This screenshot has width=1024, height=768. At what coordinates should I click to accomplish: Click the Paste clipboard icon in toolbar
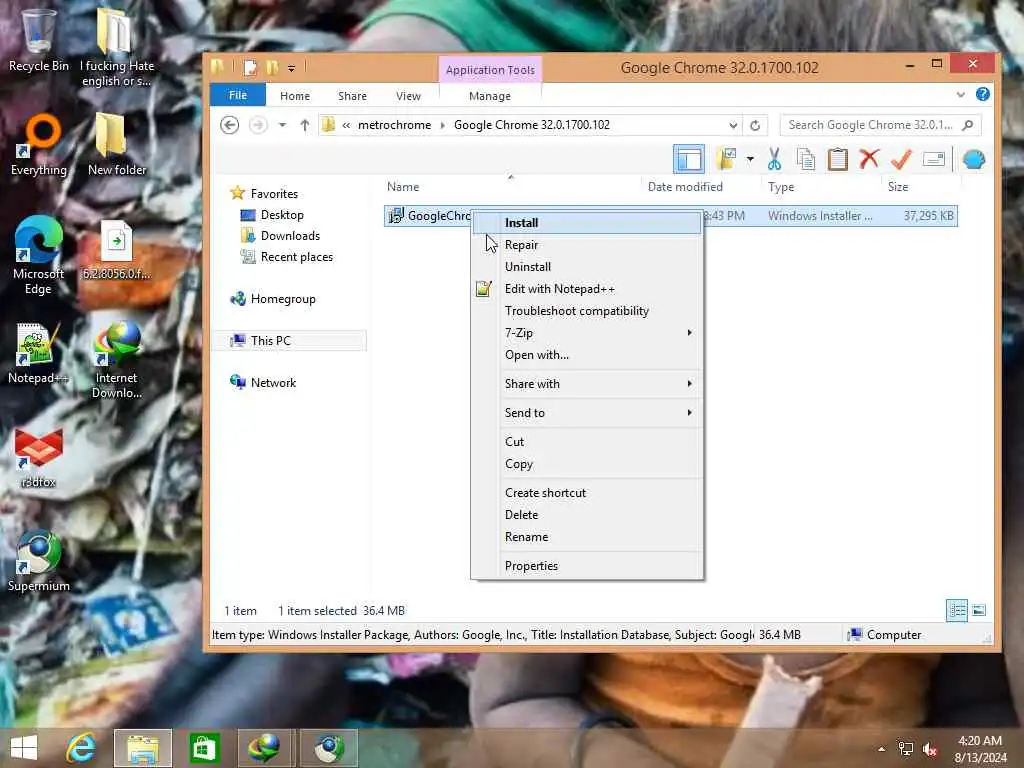click(x=837, y=159)
